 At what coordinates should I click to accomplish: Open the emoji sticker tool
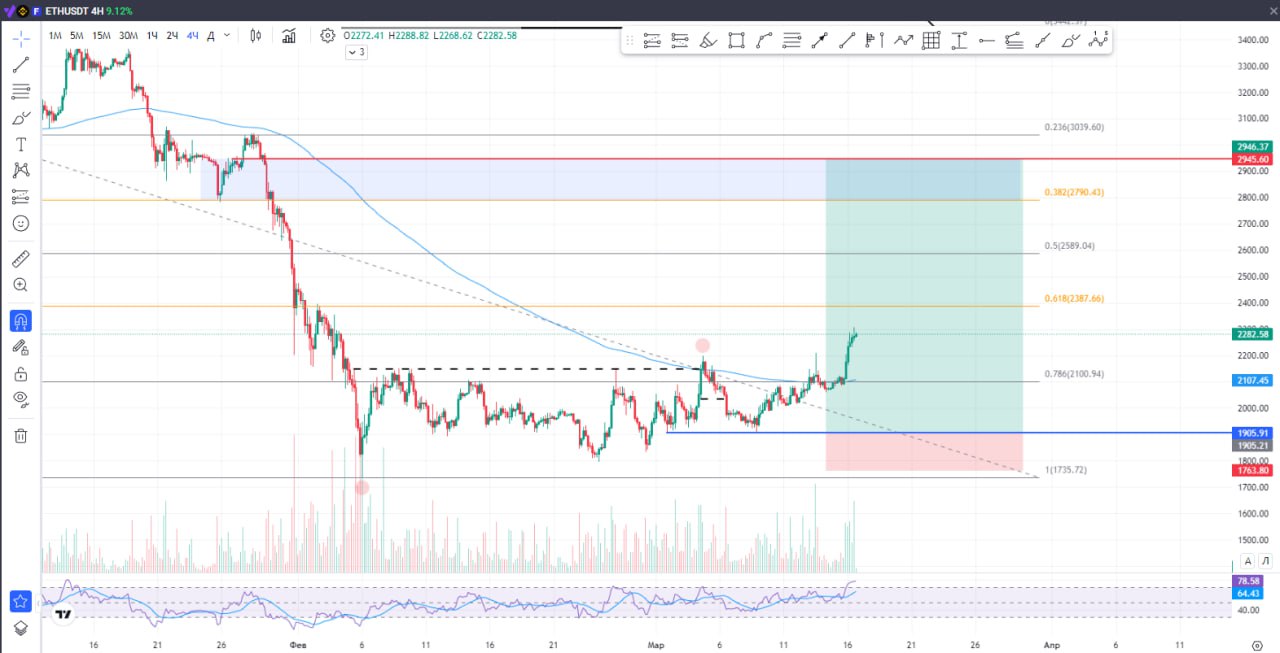click(21, 223)
